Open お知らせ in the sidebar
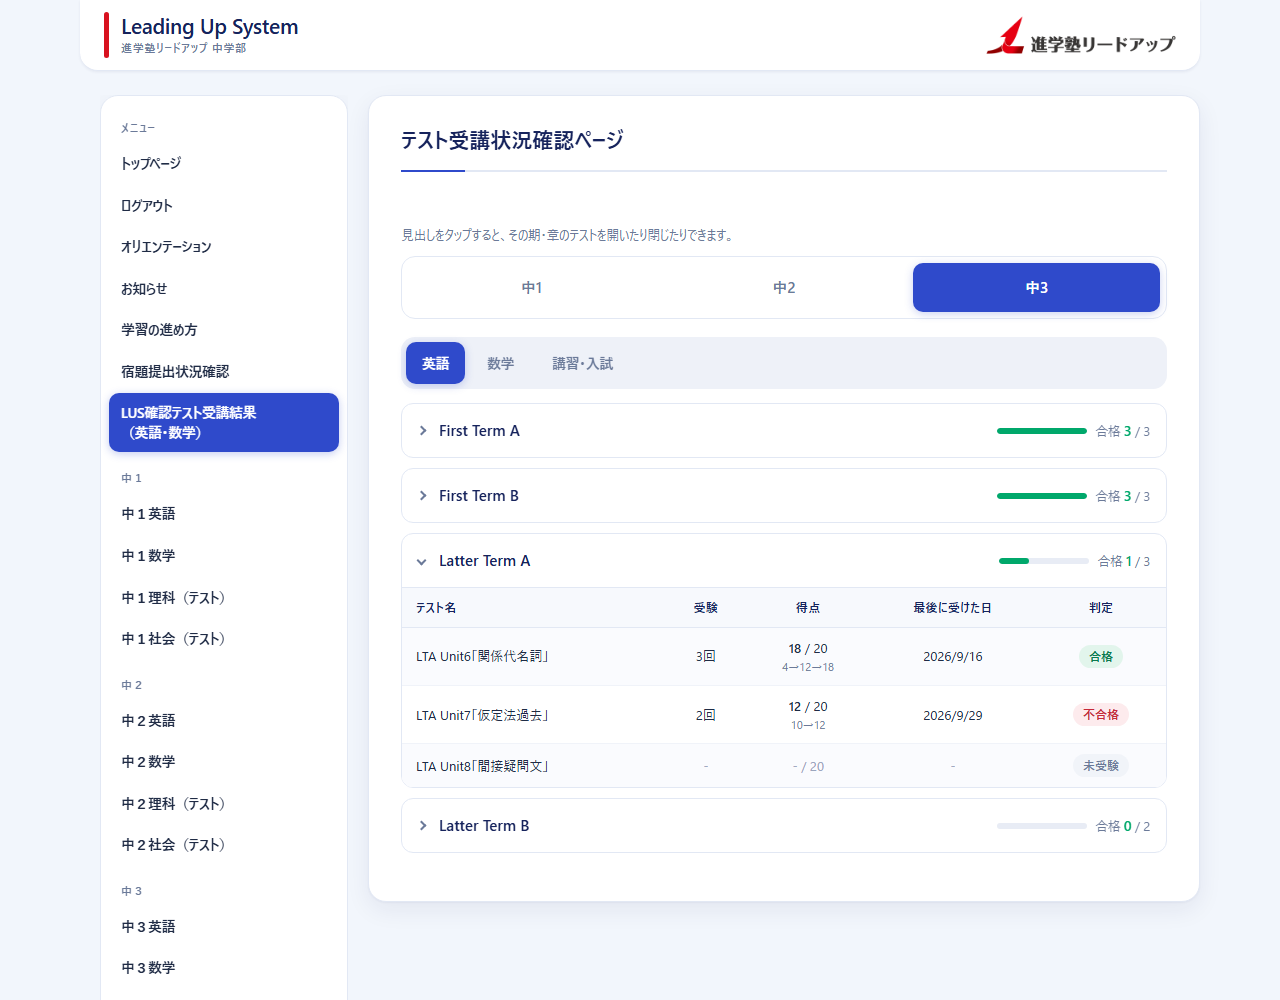 [x=224, y=288]
